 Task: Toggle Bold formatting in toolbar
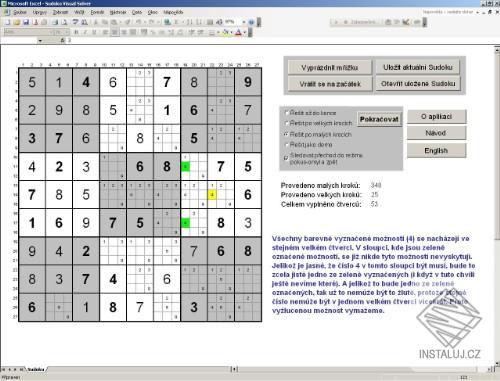click(76, 32)
